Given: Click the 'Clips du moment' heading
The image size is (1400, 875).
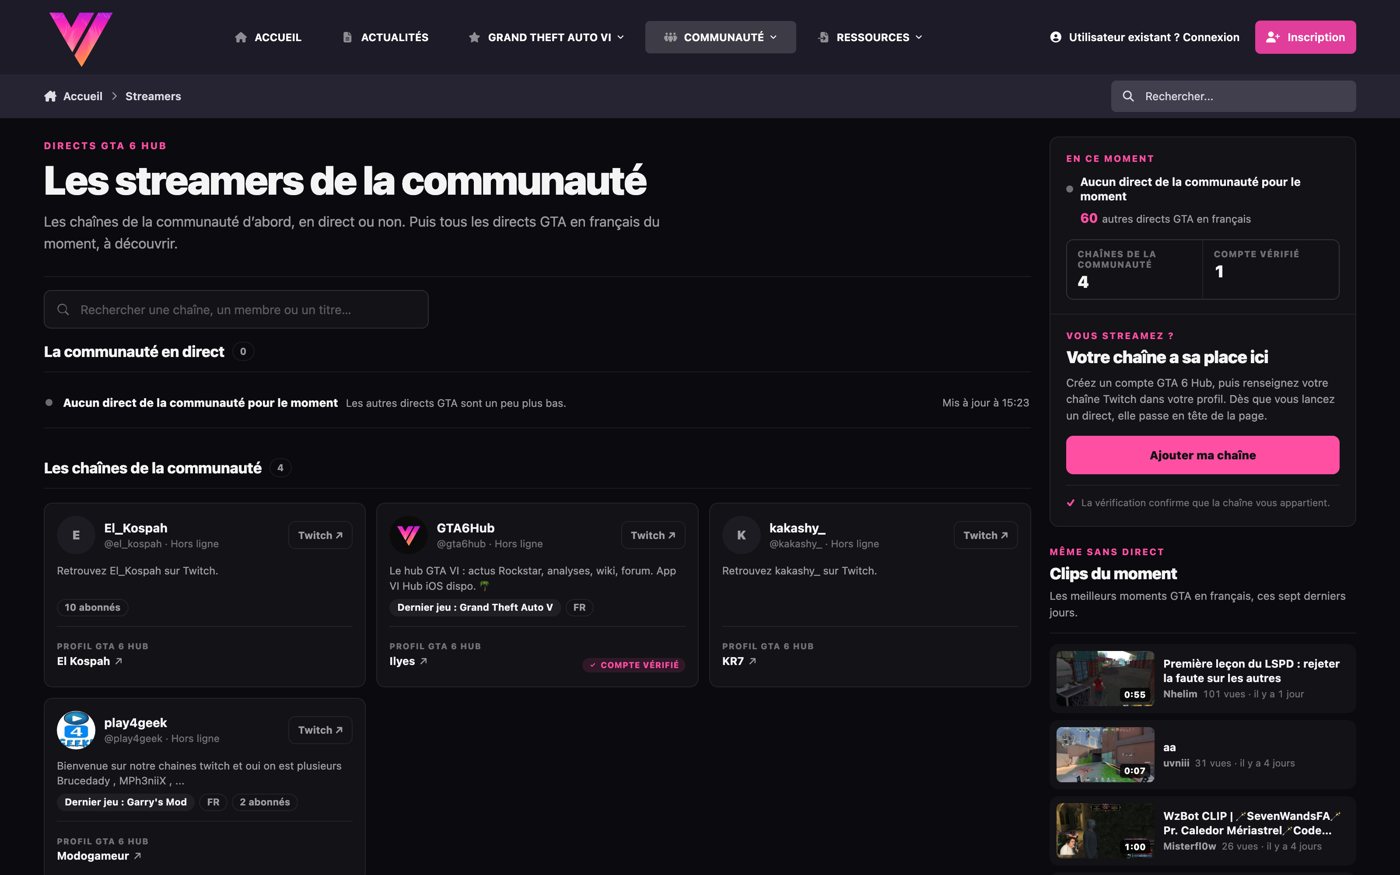Looking at the screenshot, I should click(x=1113, y=573).
